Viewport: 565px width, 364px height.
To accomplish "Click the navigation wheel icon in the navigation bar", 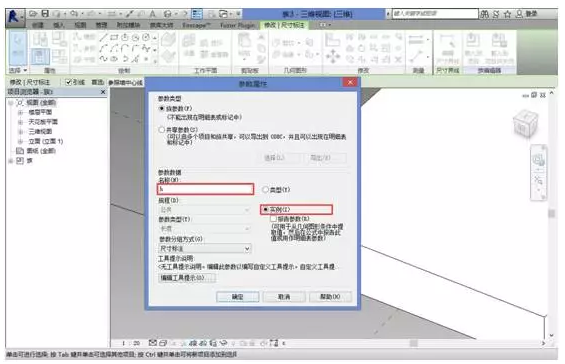I will pyautogui.click(x=539, y=159).
